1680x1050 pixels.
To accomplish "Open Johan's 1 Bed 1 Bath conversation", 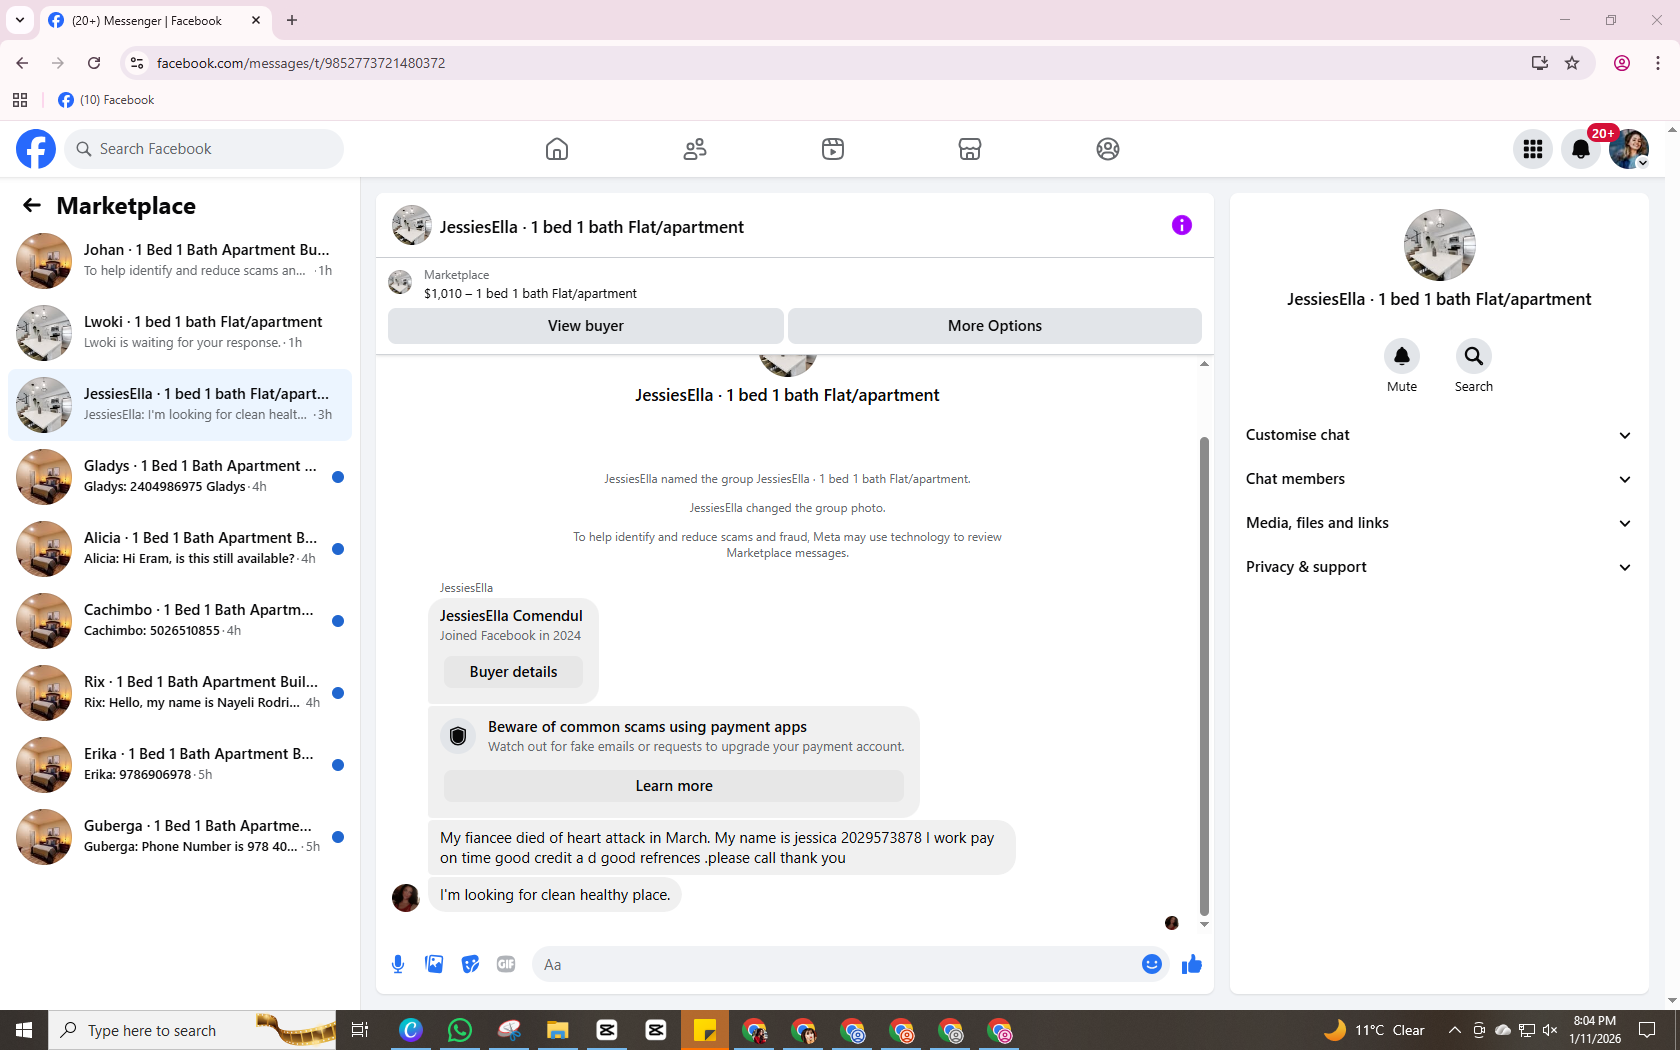I will point(180,260).
